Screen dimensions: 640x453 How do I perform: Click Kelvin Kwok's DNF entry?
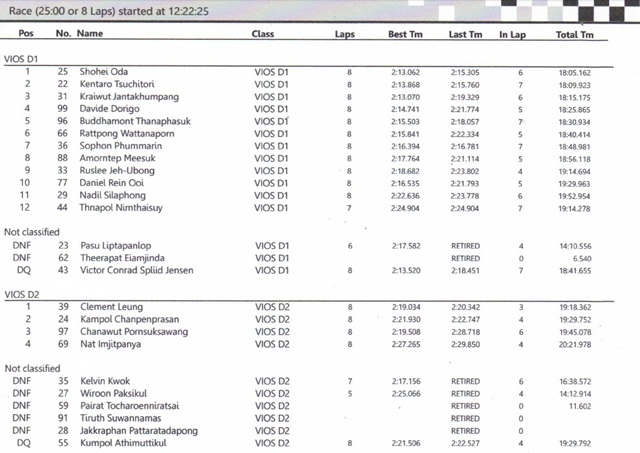(x=107, y=381)
